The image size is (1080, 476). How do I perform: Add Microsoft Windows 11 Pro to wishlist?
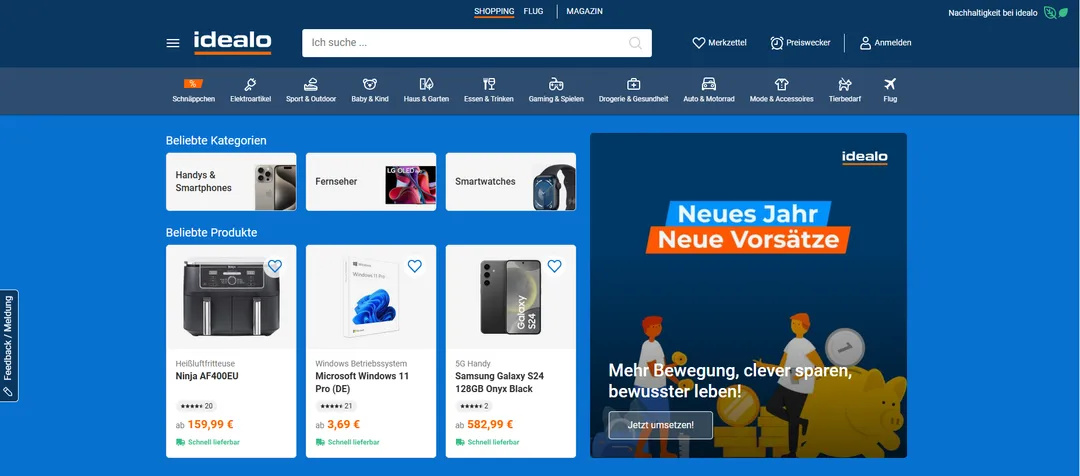415,266
